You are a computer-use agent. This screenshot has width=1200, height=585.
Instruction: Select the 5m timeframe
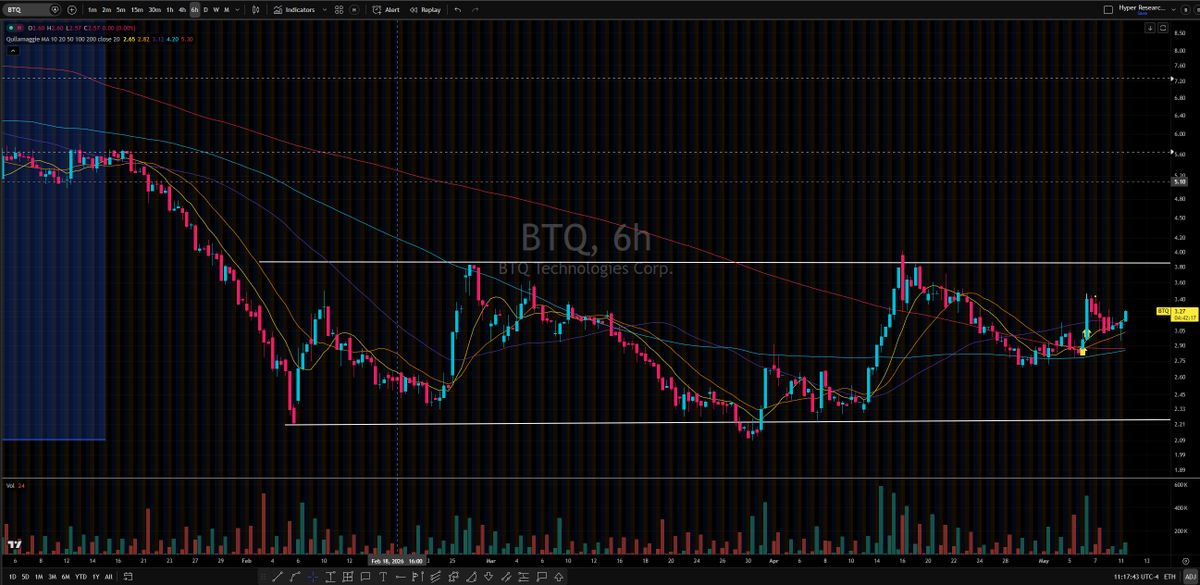point(120,9)
